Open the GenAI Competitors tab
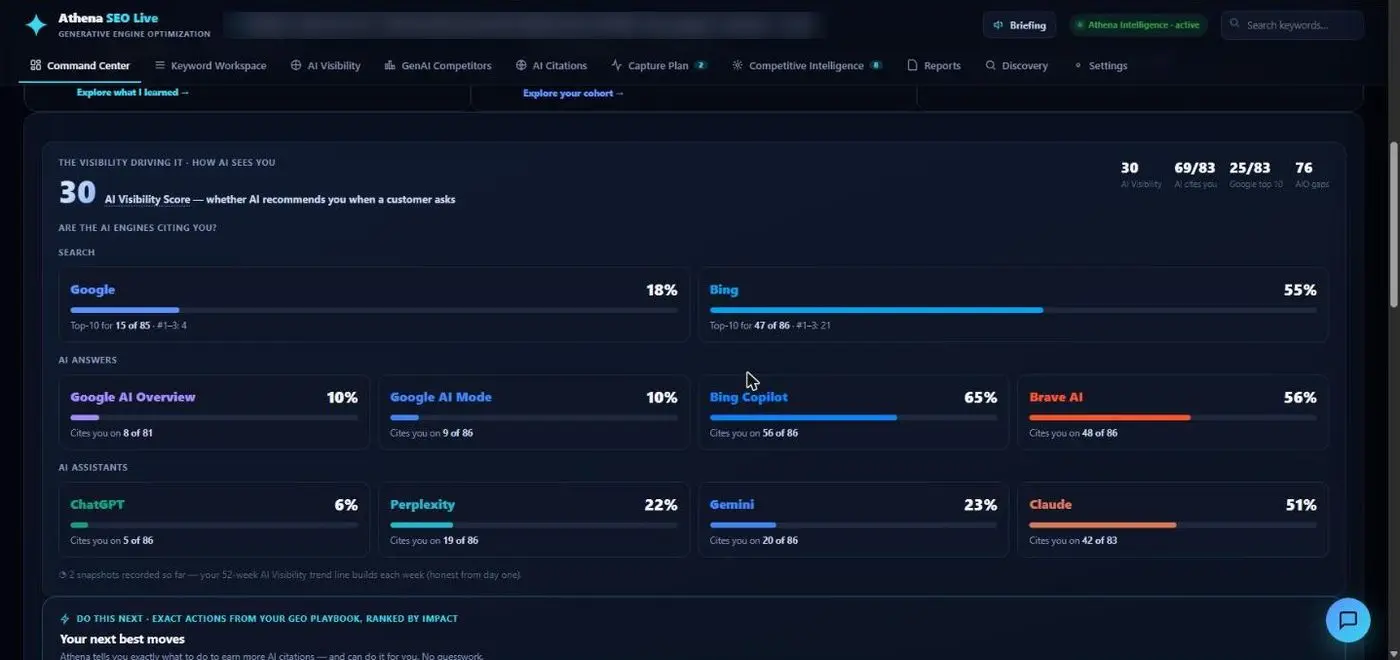 [438, 66]
